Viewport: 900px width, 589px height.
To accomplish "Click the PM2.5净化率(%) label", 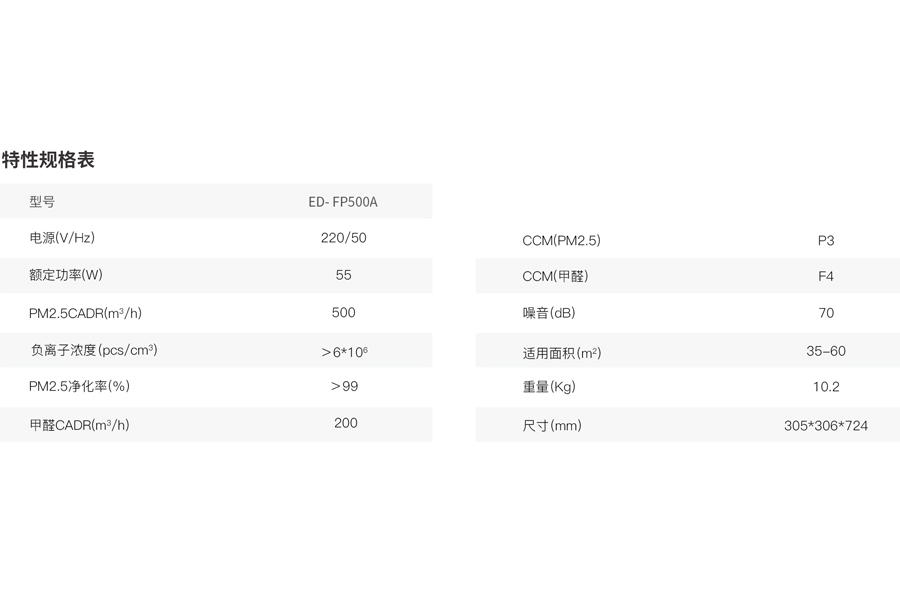I will (x=79, y=386).
